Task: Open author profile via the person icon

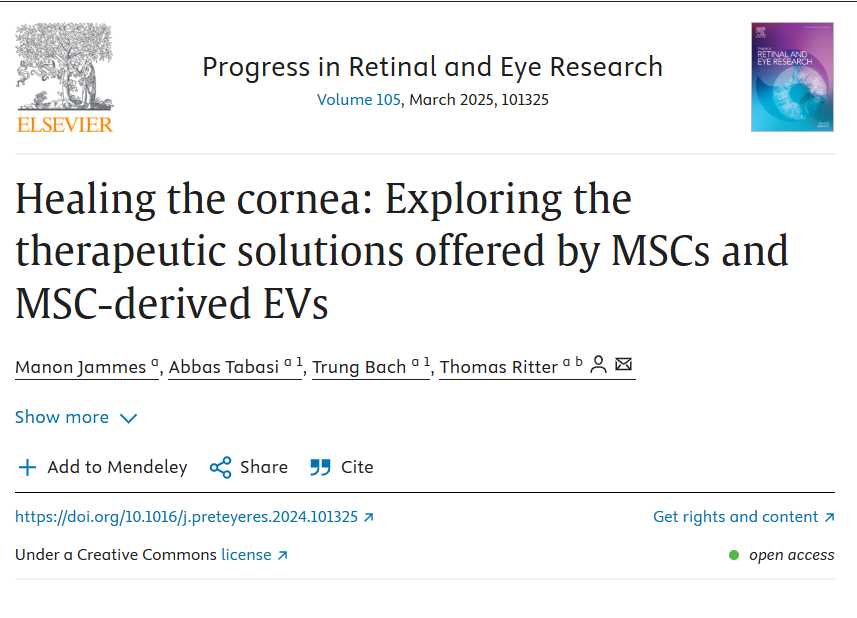Action: pyautogui.click(x=598, y=365)
